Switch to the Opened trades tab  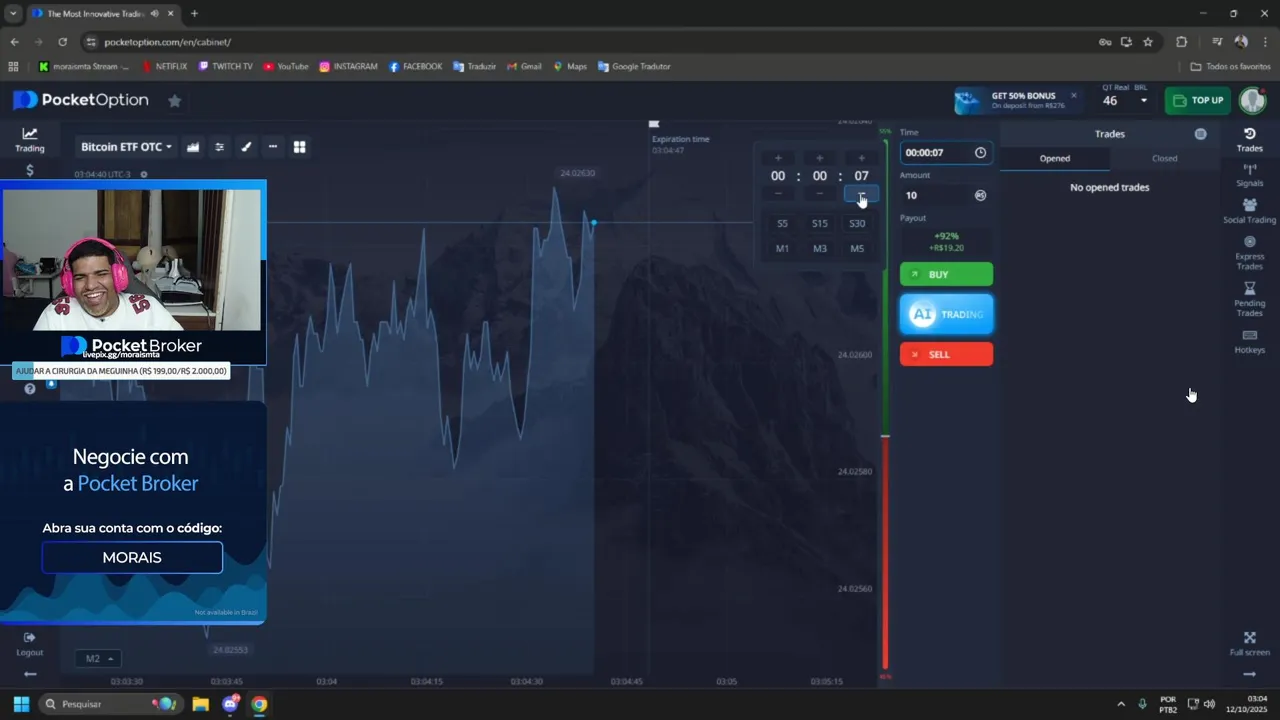[x=1055, y=158]
